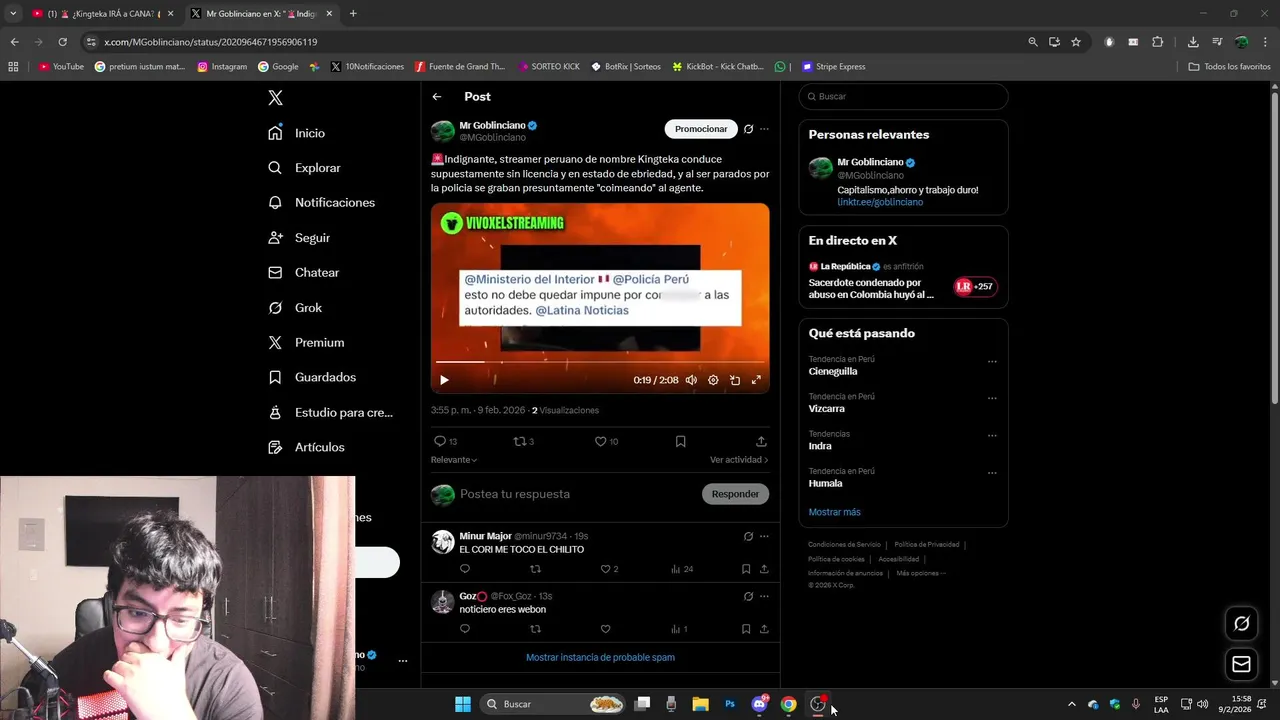Screen dimensions: 1280x720
Task: Share the main post
Action: click(761, 441)
